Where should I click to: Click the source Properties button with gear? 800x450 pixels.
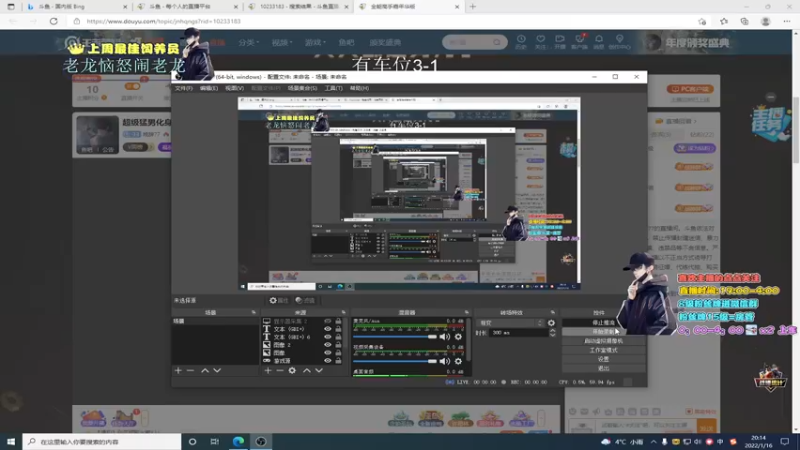279,301
